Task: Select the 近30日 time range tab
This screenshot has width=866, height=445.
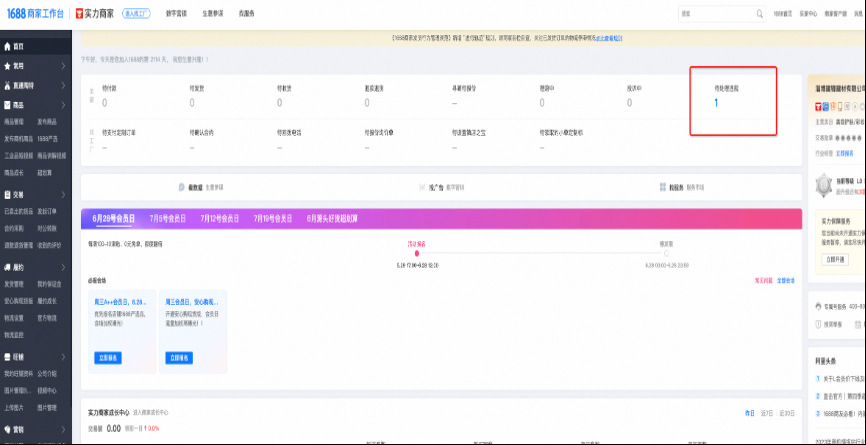Action: click(x=790, y=412)
